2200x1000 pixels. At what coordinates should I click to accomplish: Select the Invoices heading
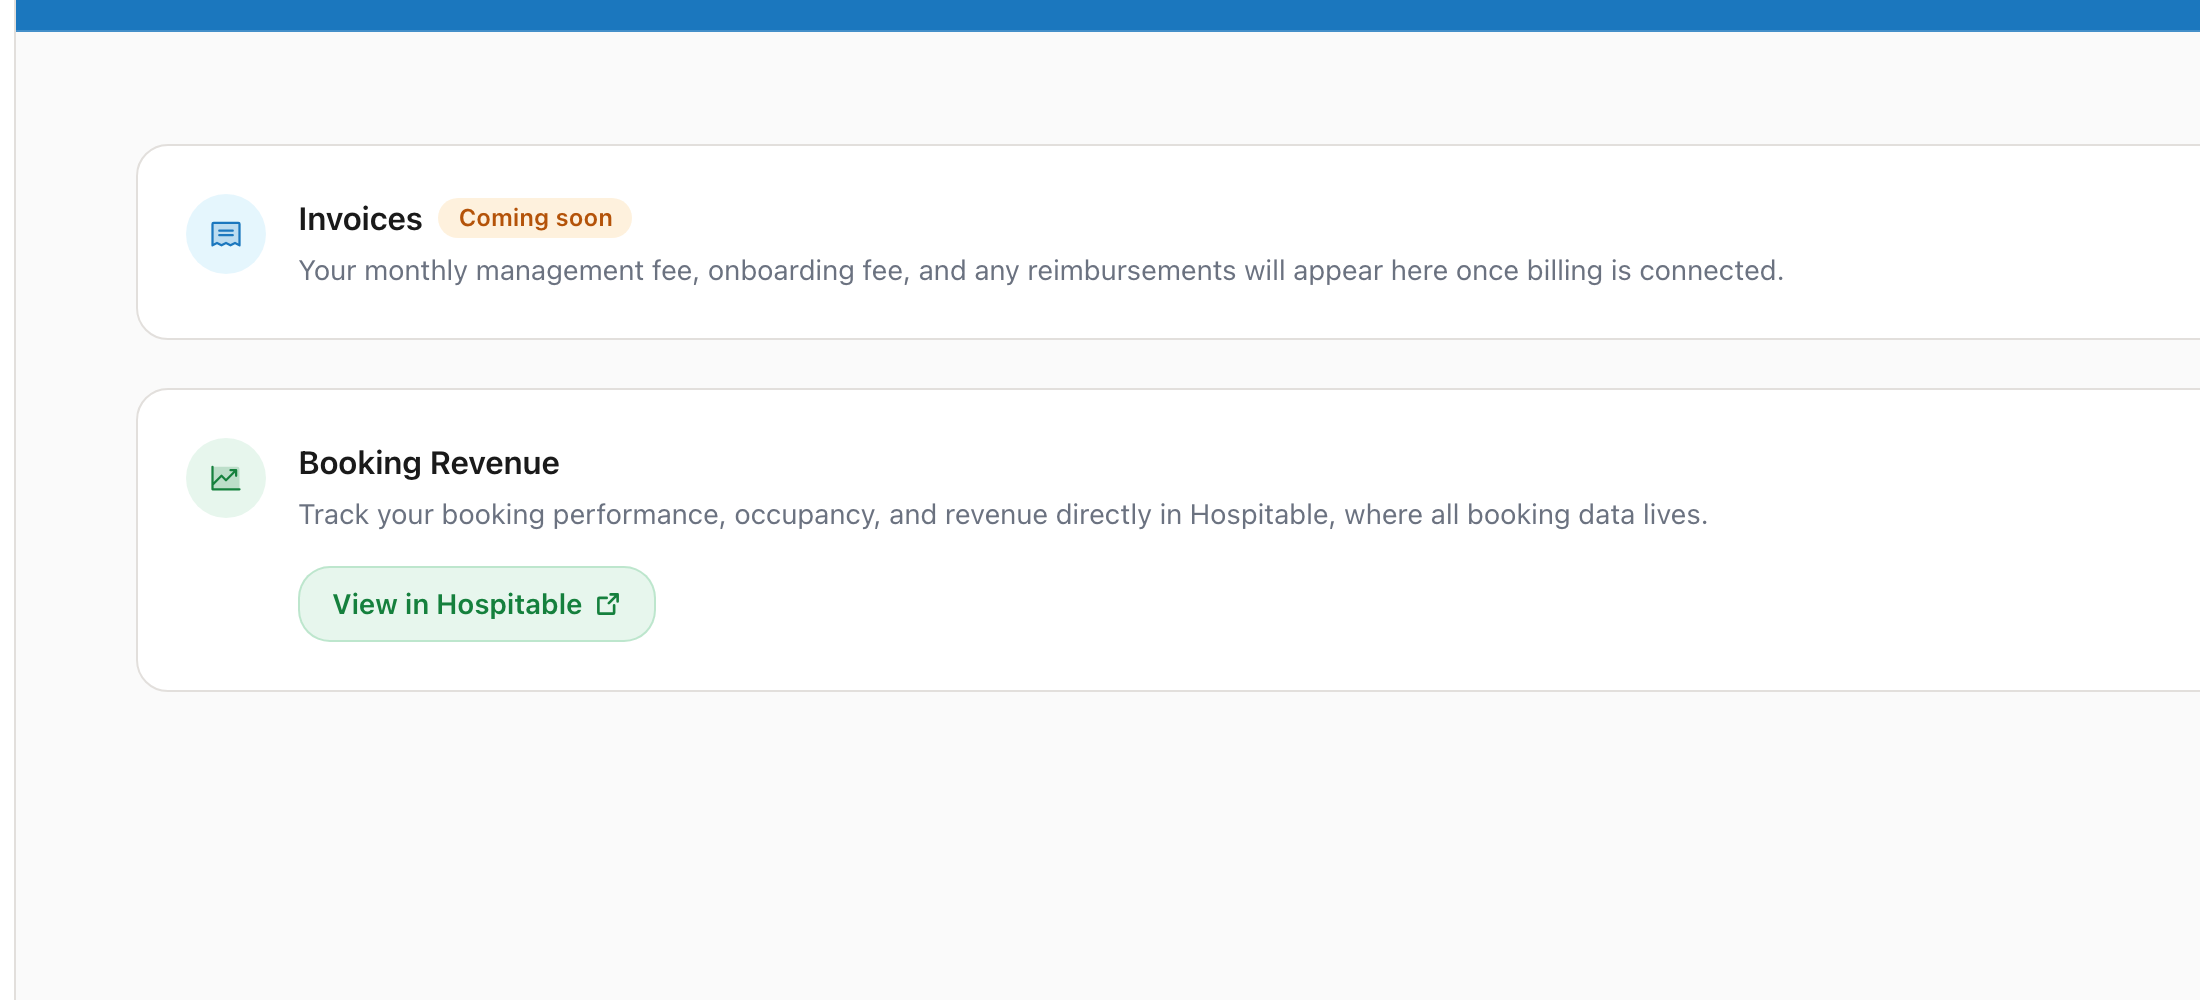coord(360,218)
